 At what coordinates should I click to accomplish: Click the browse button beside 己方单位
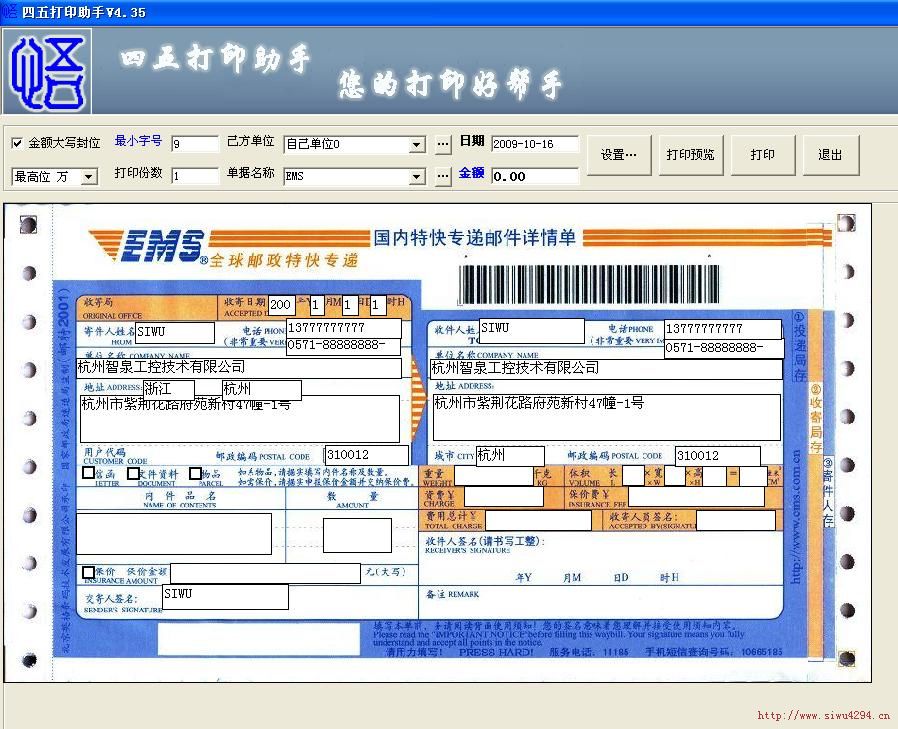pyautogui.click(x=443, y=145)
